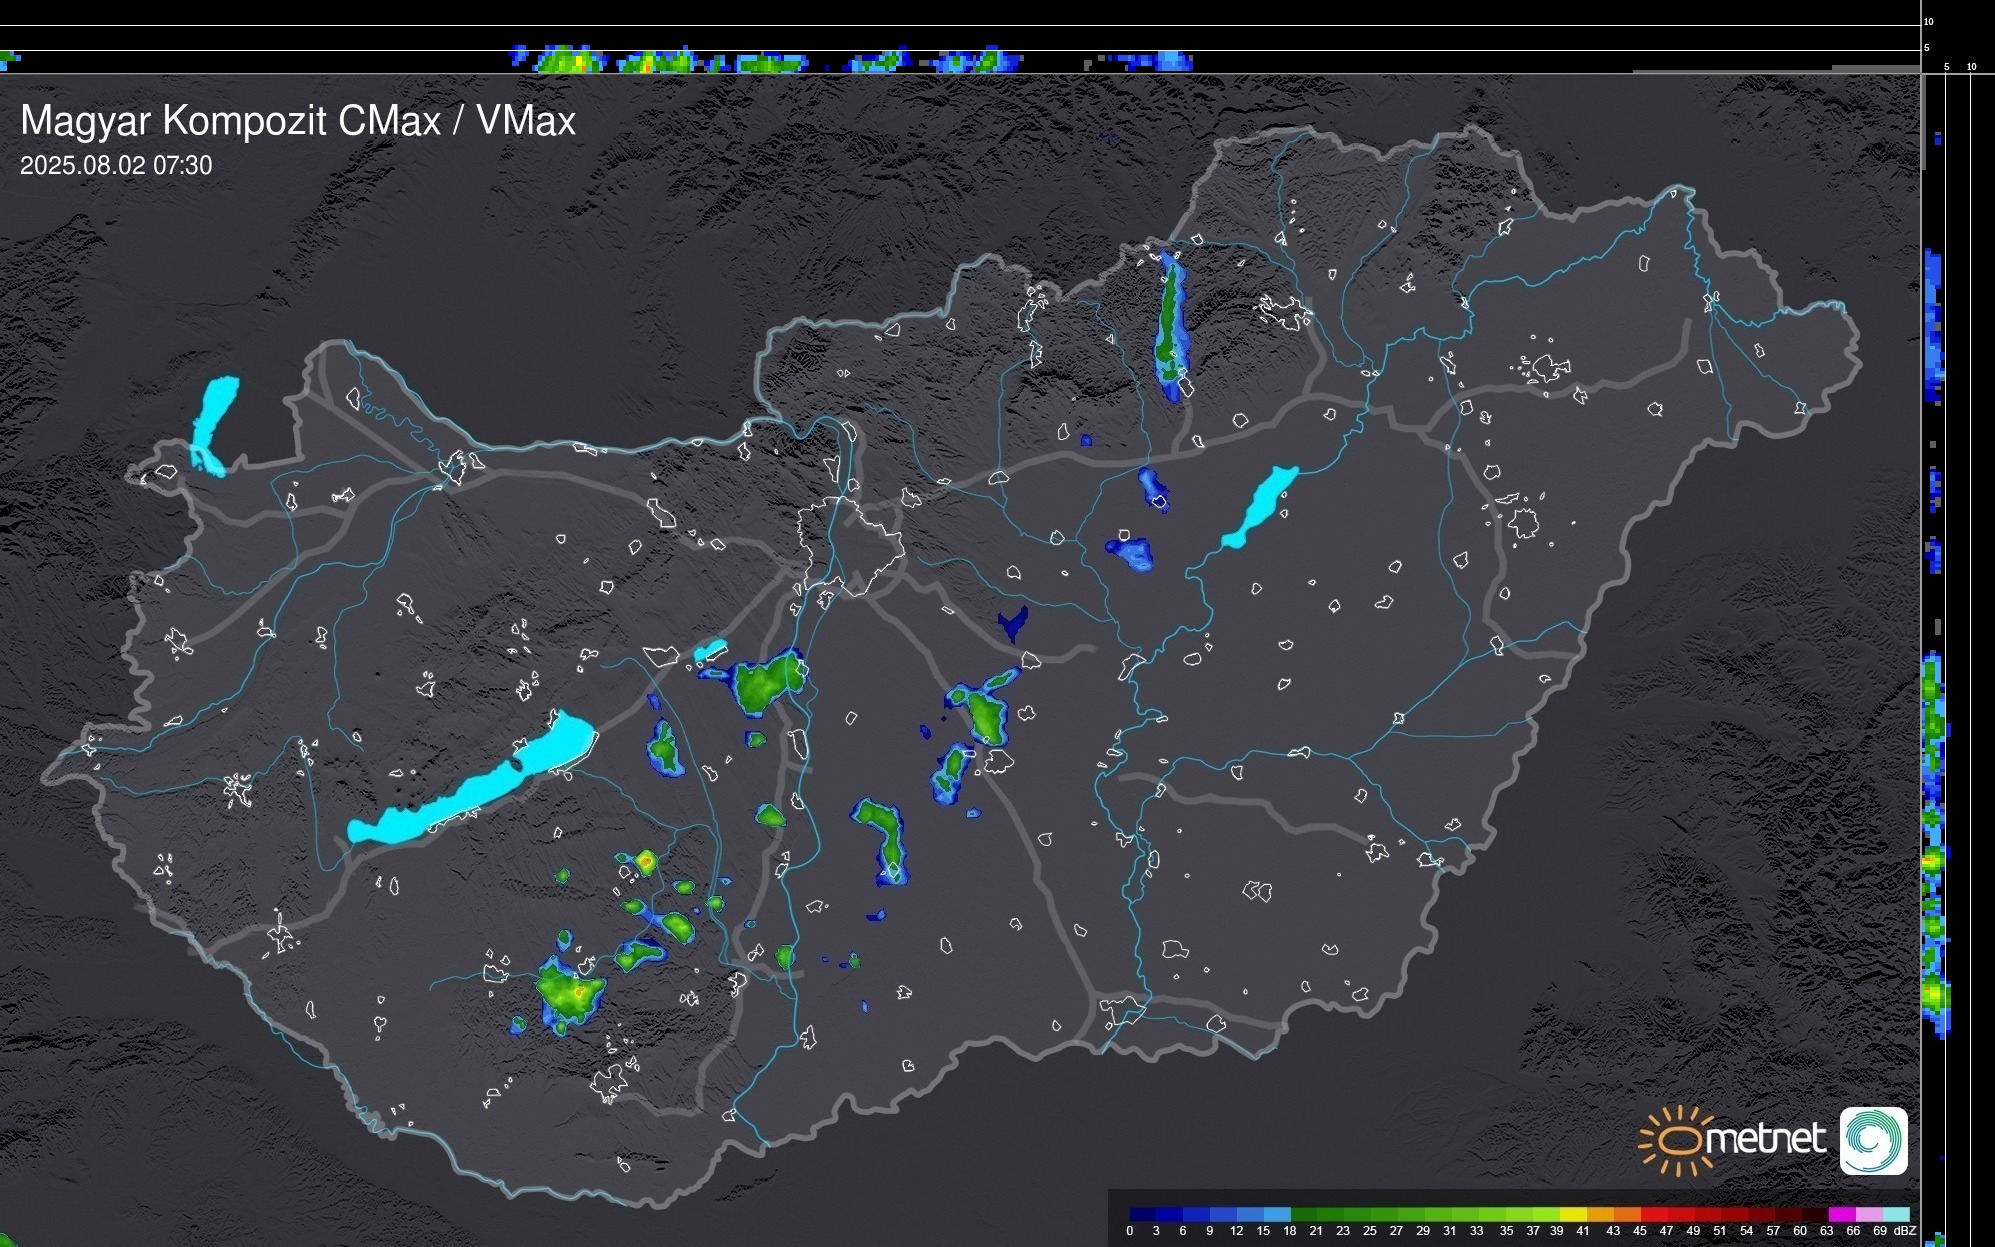
Task: Click the dark green 18 dBZ swatch
Action: (1303, 1214)
